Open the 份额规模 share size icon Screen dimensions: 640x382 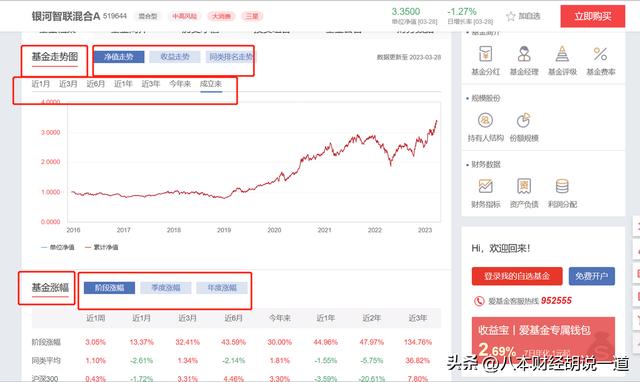[524, 120]
